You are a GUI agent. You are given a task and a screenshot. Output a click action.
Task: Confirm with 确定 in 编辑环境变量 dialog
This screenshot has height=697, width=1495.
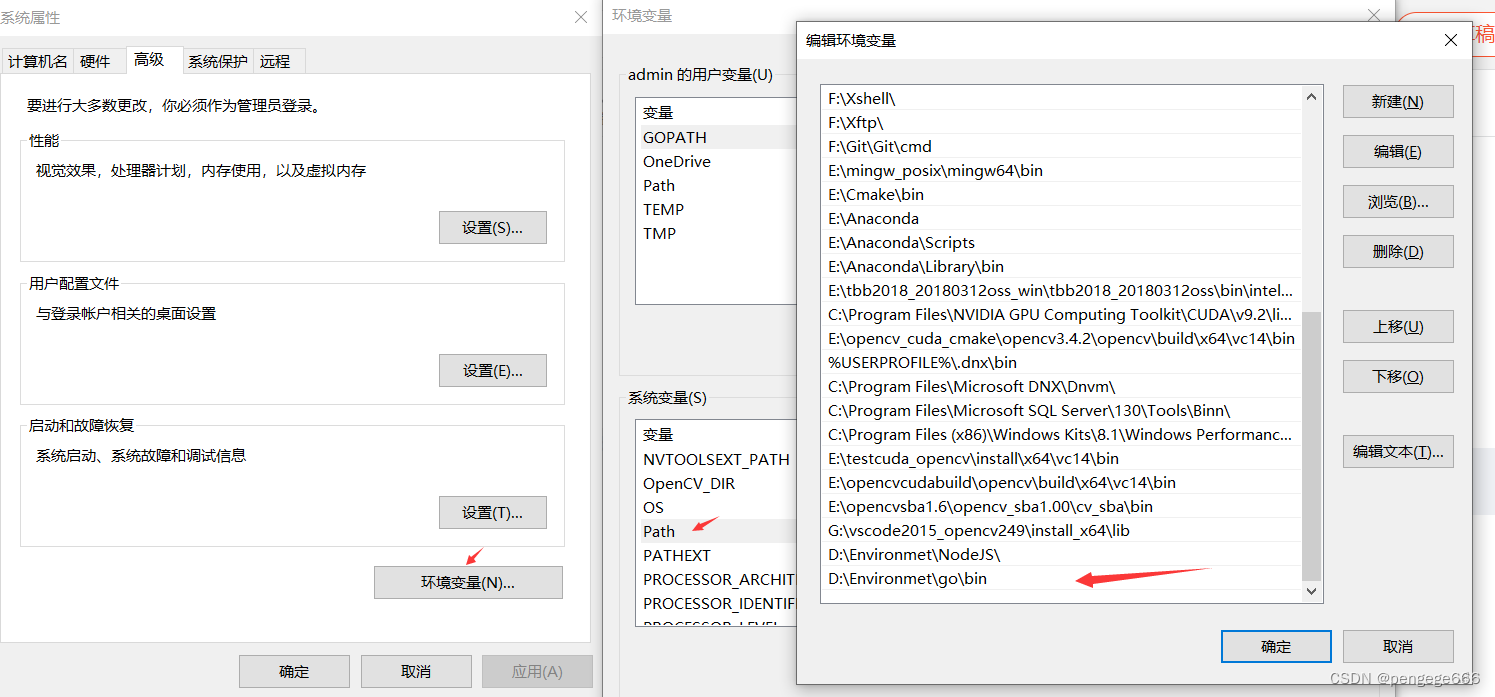(1276, 646)
